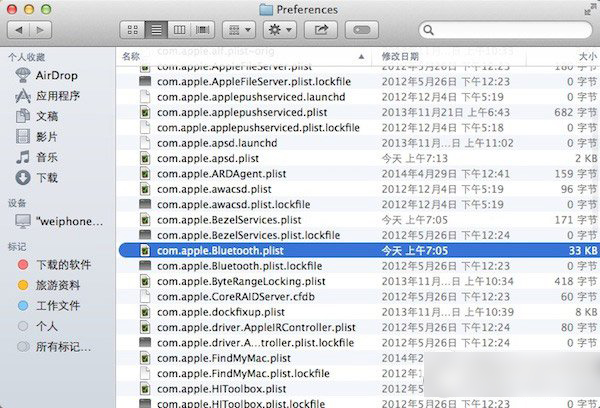Viewport: 600px width, 408px height.
Task: Toggle sort direction arrow in name column
Action: (x=361, y=57)
